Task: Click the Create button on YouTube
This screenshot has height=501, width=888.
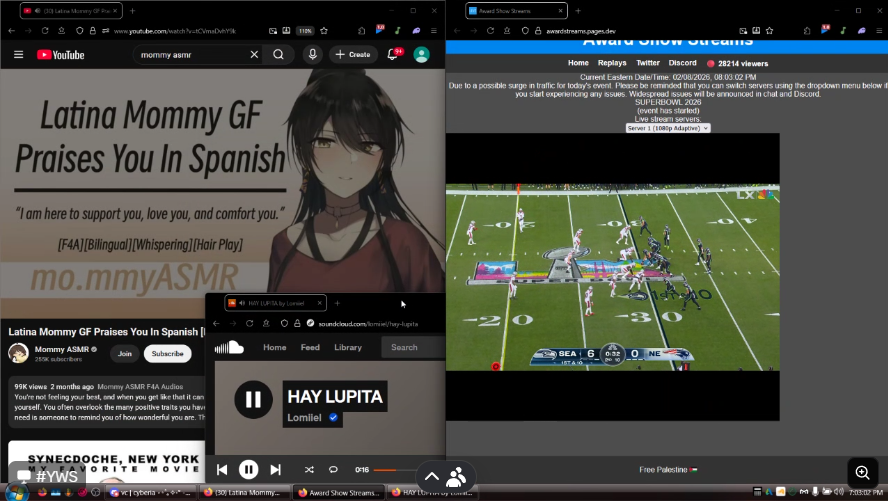Action: coord(353,54)
